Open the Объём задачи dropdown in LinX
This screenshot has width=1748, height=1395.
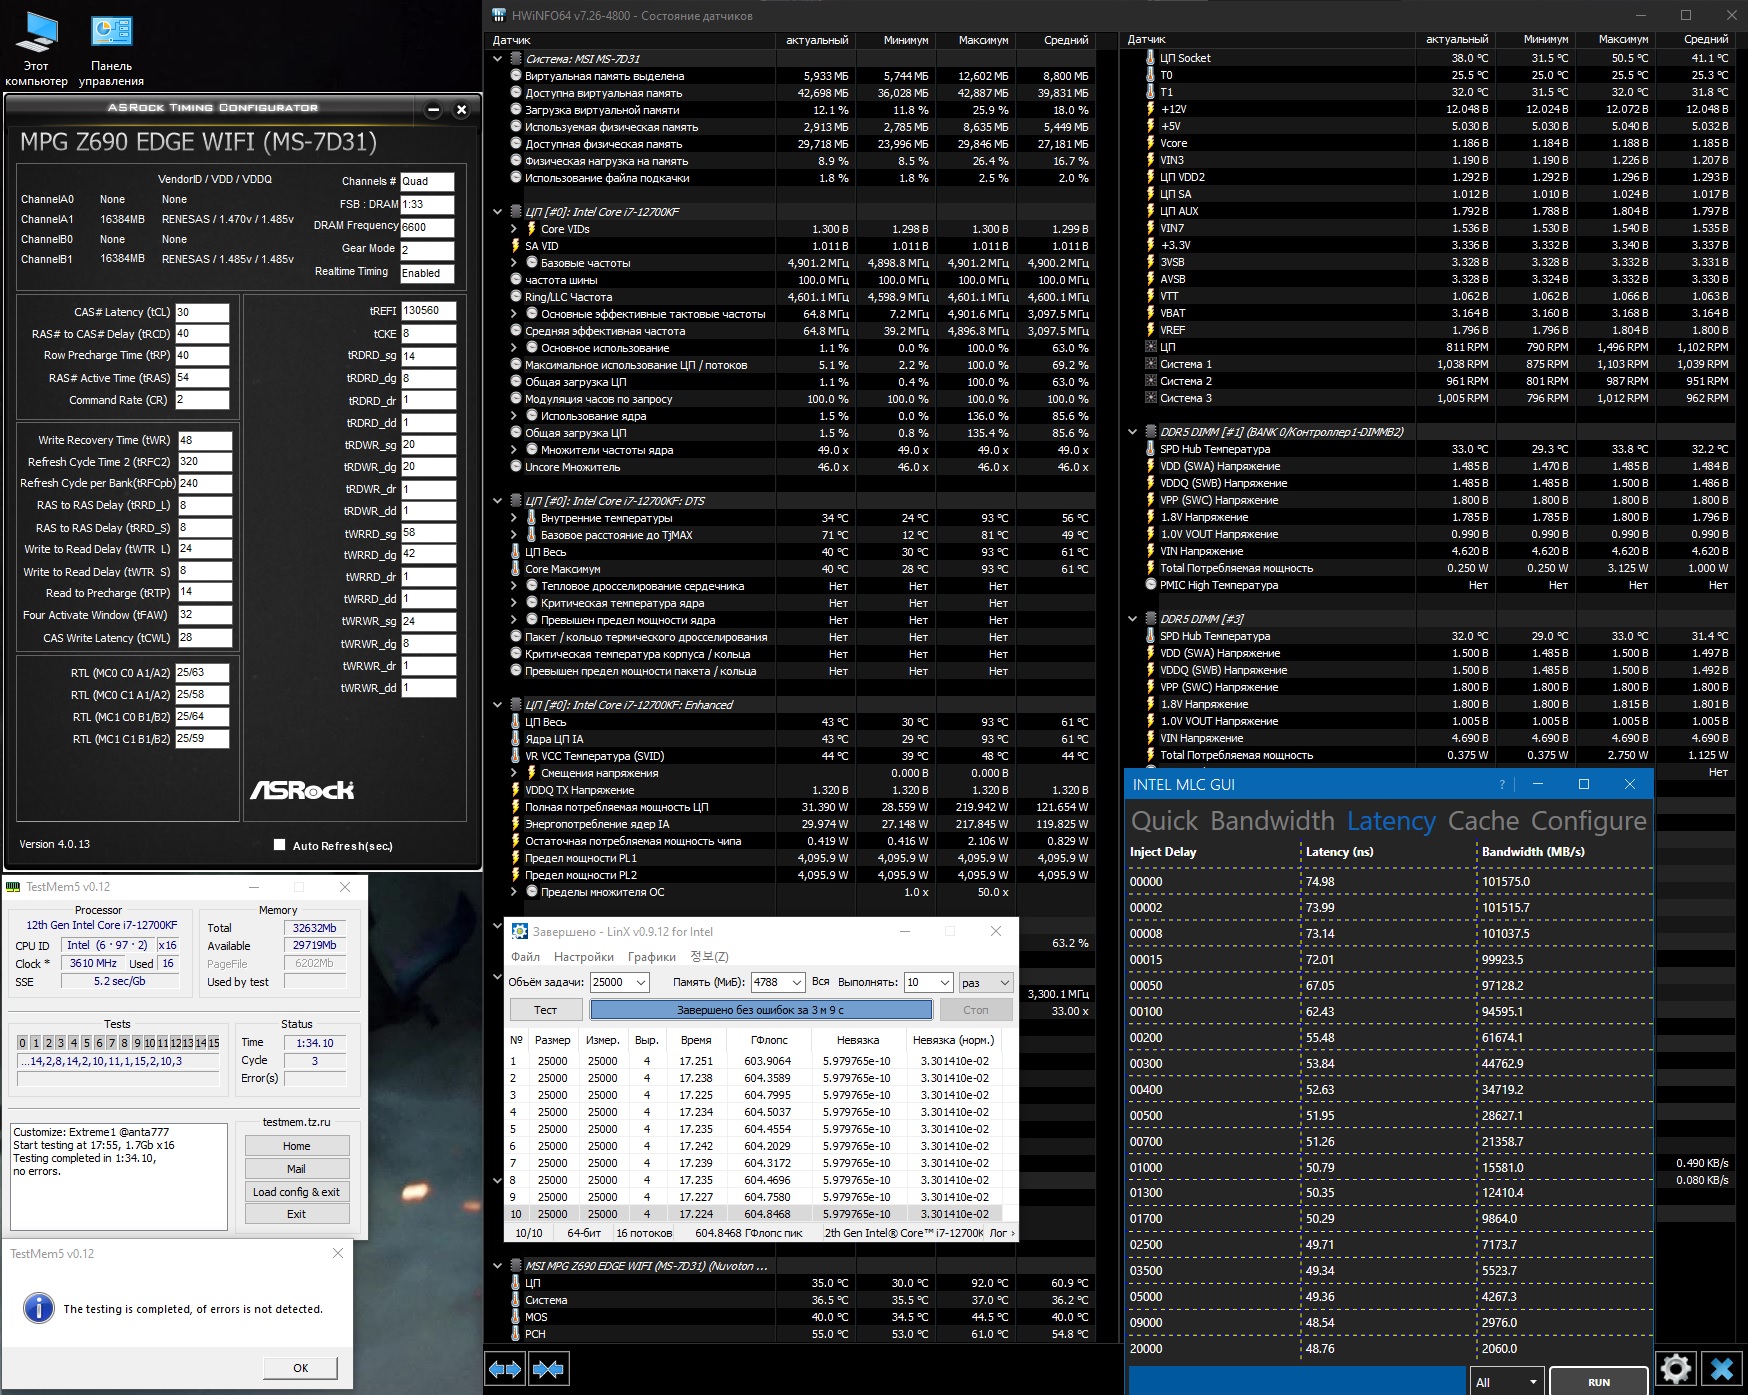click(641, 982)
